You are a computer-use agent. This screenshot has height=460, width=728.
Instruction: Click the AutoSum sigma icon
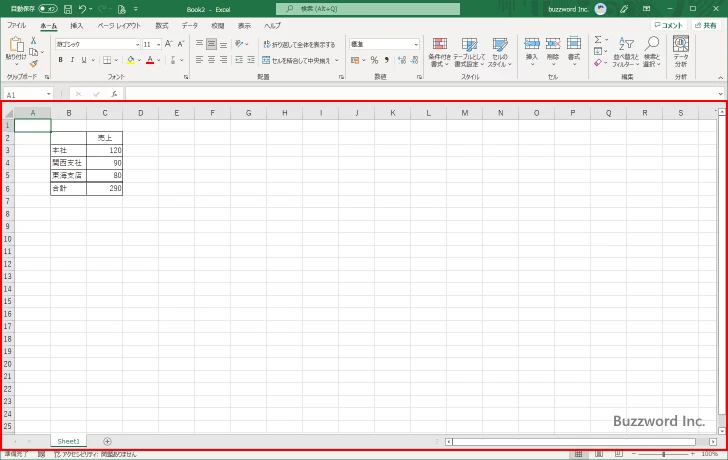click(598, 40)
